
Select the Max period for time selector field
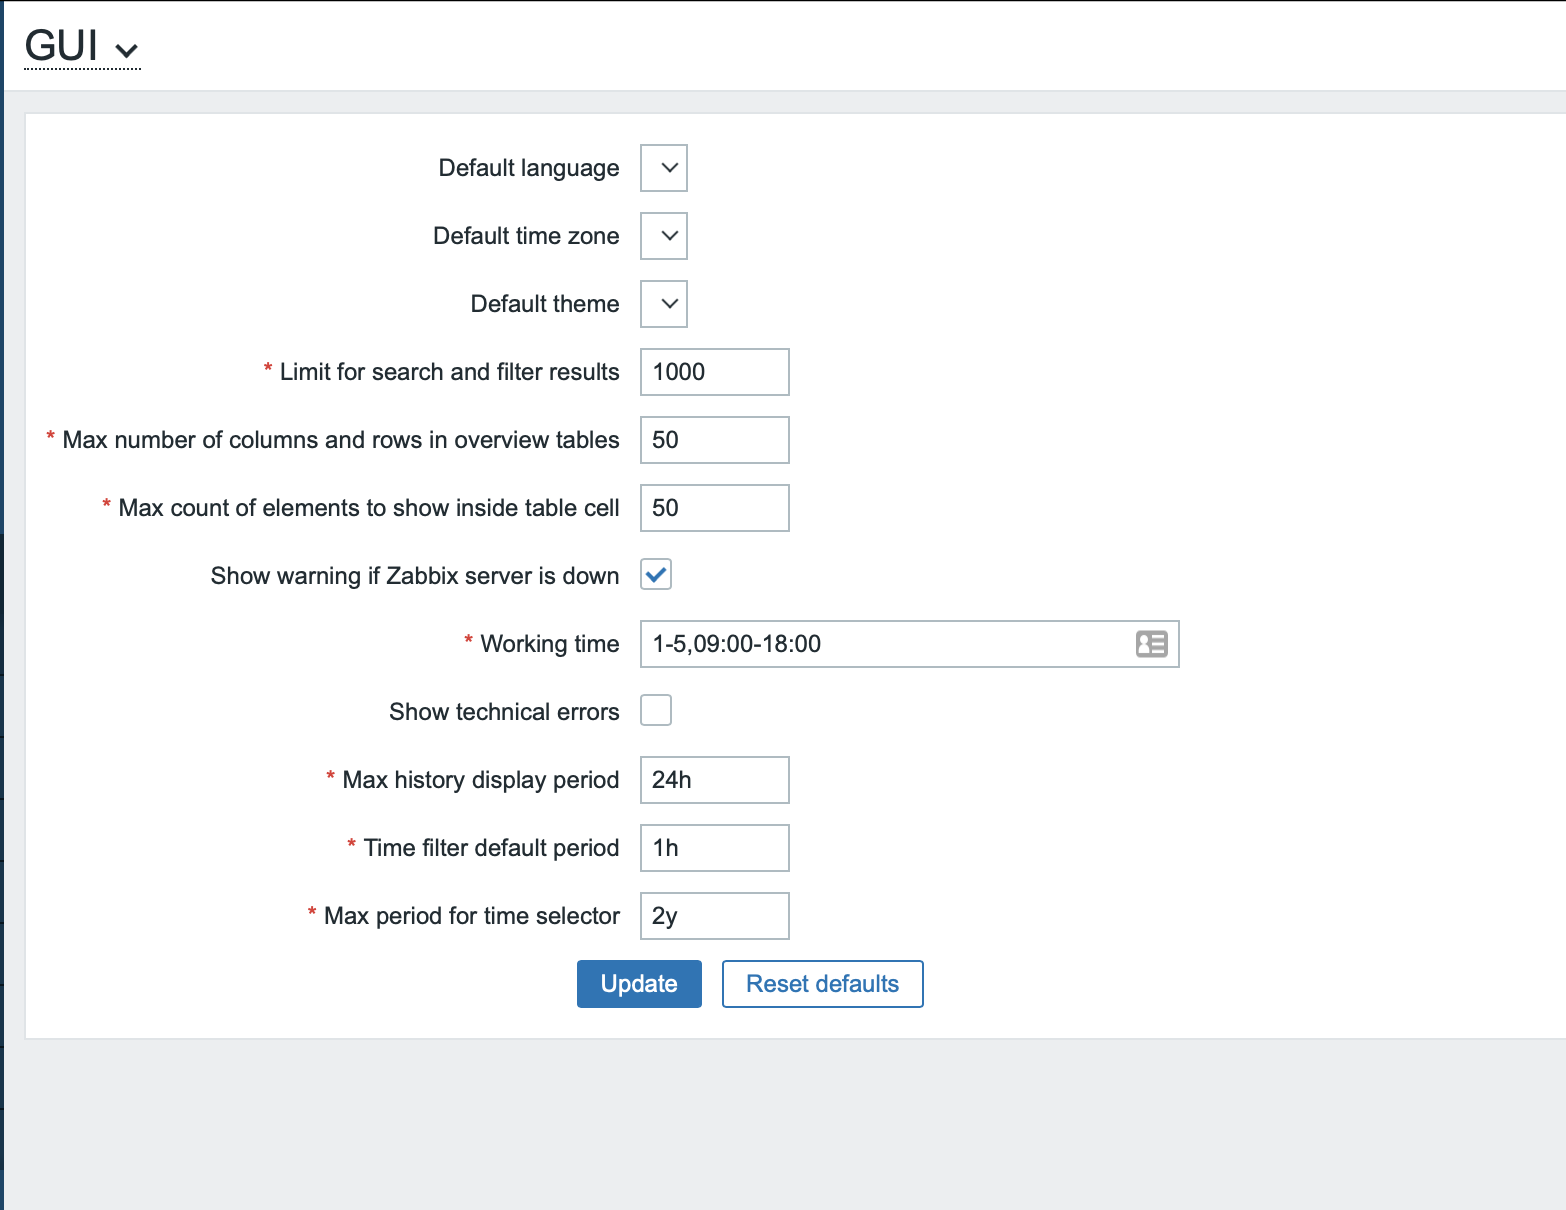(714, 916)
